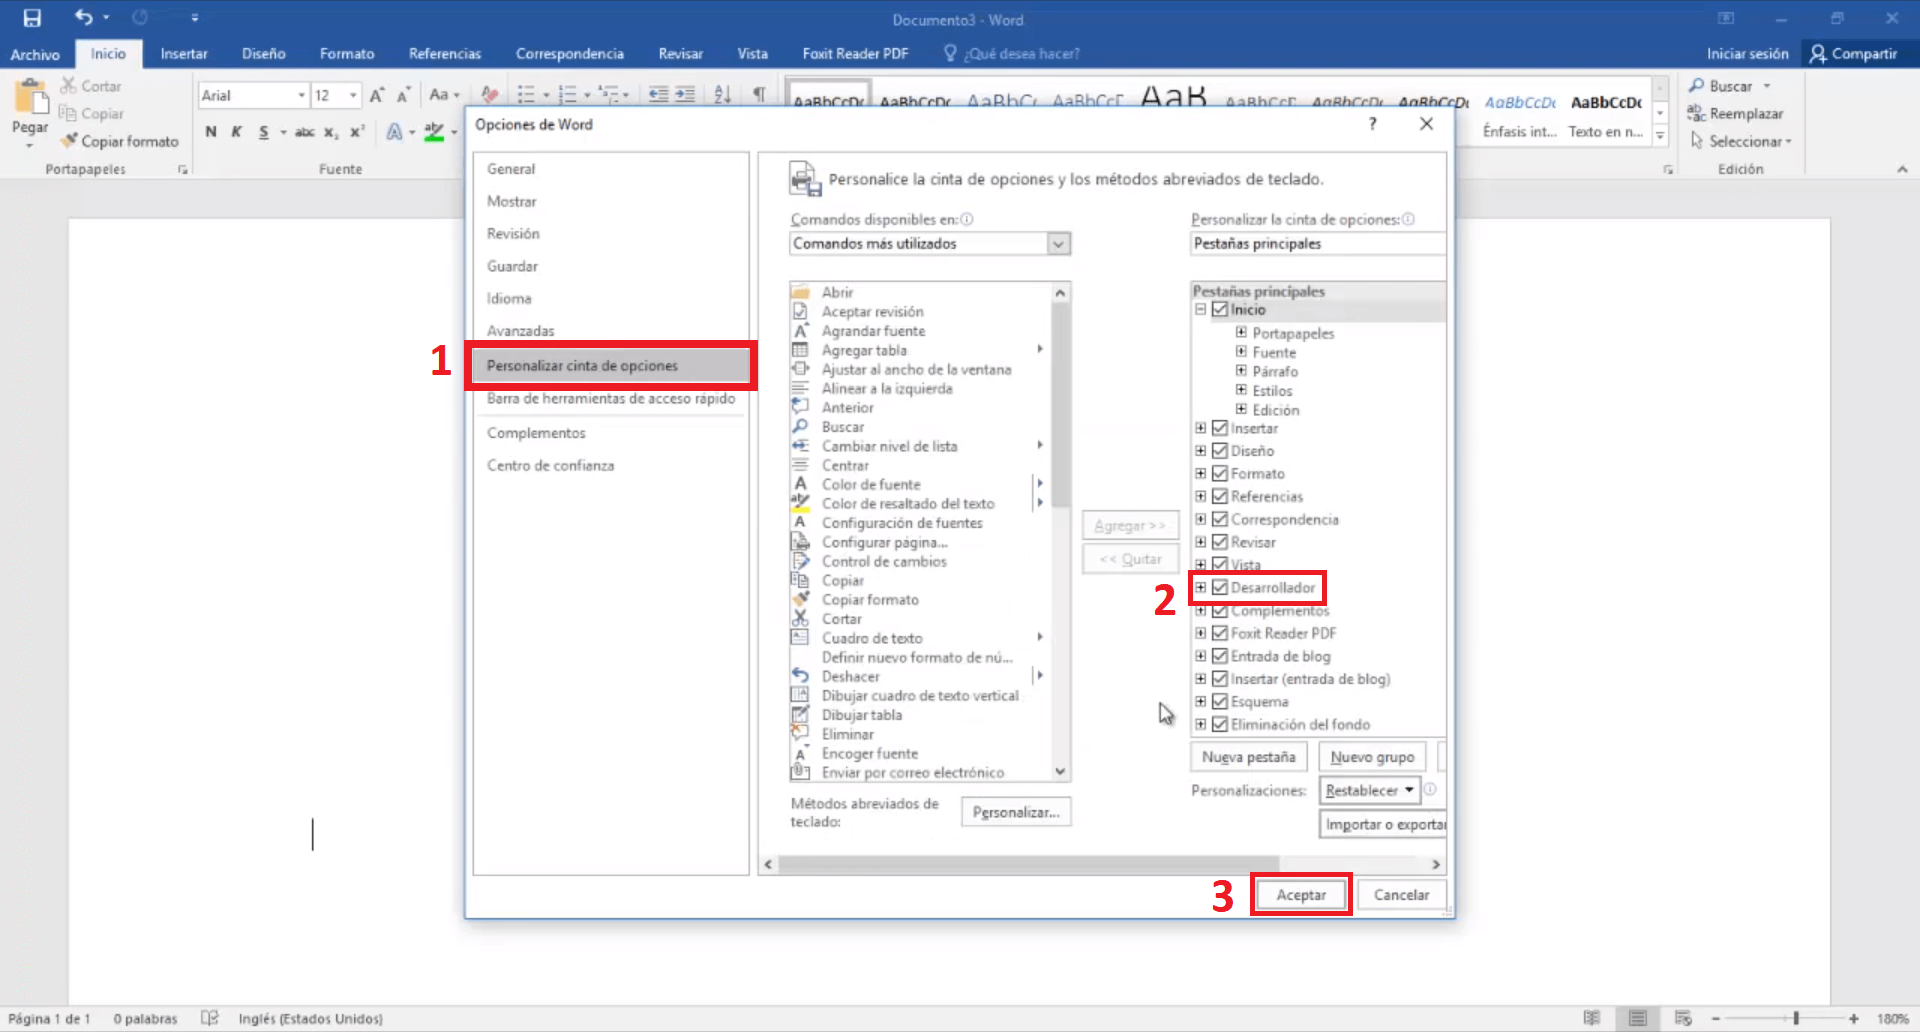The image size is (1920, 1032).
Task: Expand the Párrafo group node
Action: [1240, 370]
